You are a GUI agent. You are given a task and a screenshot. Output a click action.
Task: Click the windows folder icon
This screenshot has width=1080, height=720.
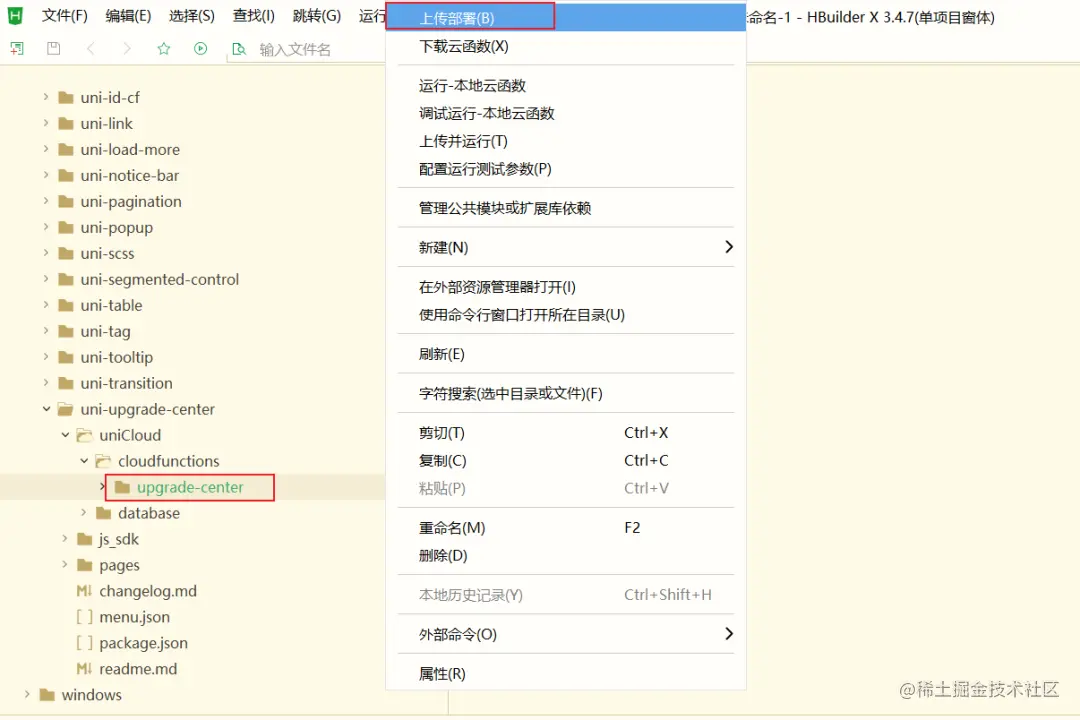coord(47,695)
